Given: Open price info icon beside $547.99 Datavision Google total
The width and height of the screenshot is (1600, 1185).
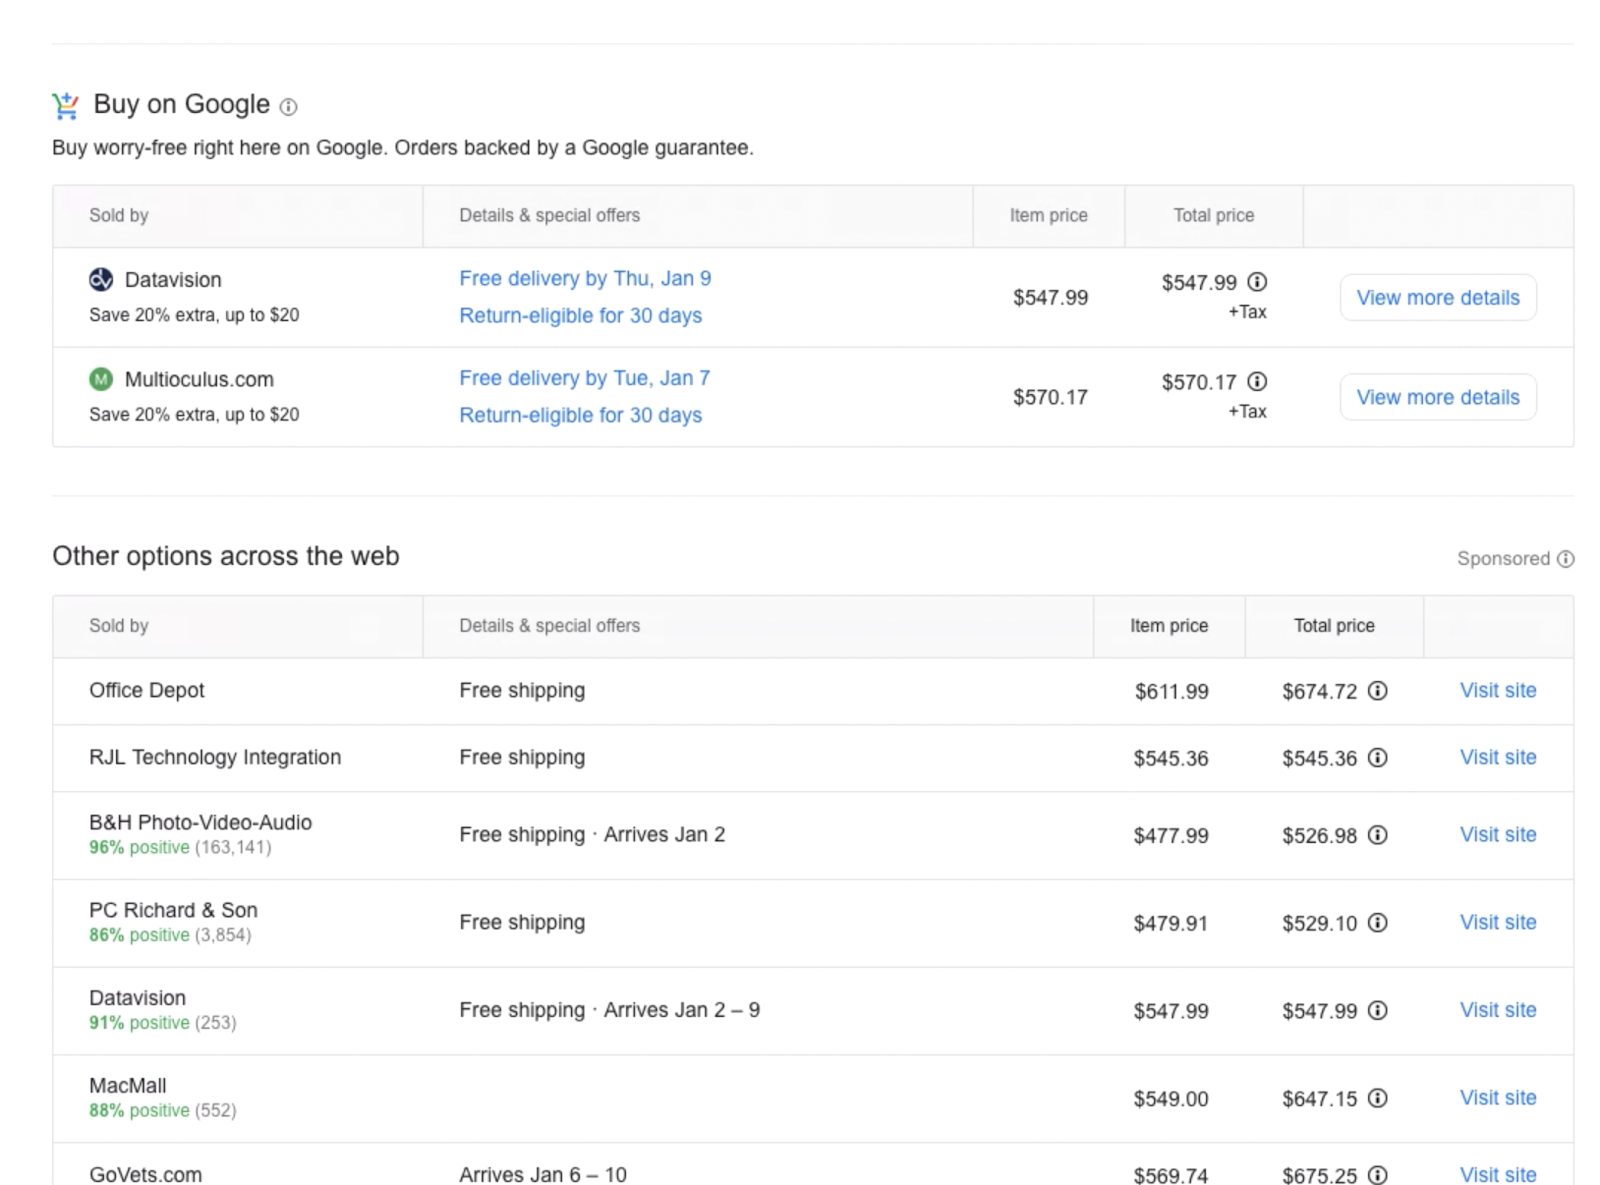Looking at the screenshot, I should [x=1257, y=282].
